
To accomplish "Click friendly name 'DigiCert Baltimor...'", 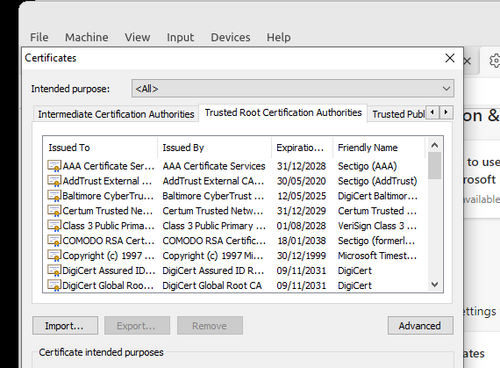I will (x=378, y=196).
